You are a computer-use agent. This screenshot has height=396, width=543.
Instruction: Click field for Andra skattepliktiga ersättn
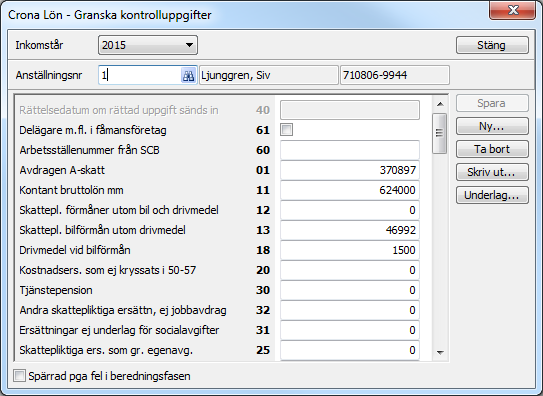pos(350,310)
